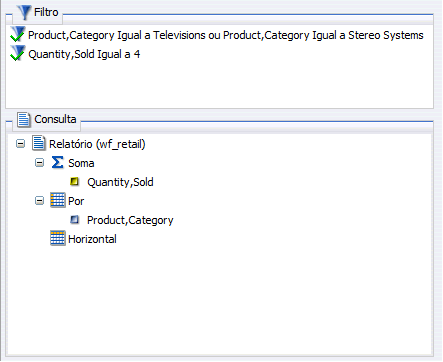
Task: Click the Filtro panel header label
Action: click(46, 12)
